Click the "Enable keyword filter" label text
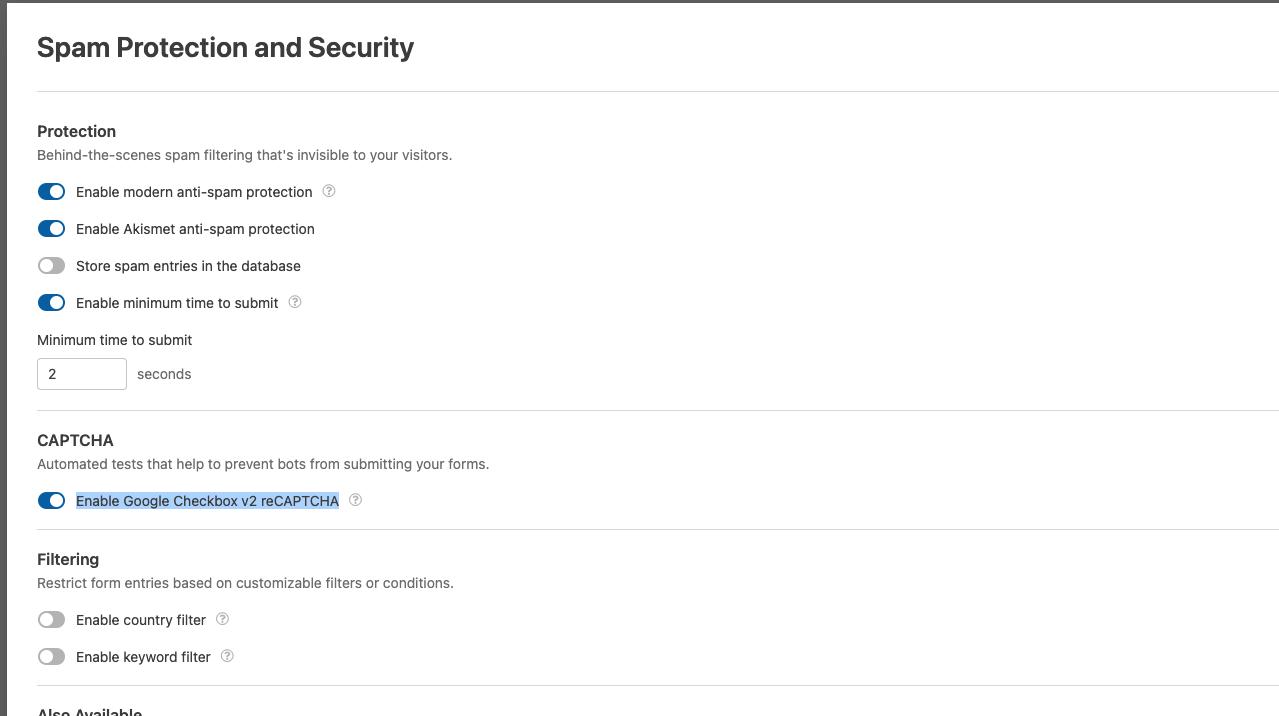 pyautogui.click(x=143, y=657)
